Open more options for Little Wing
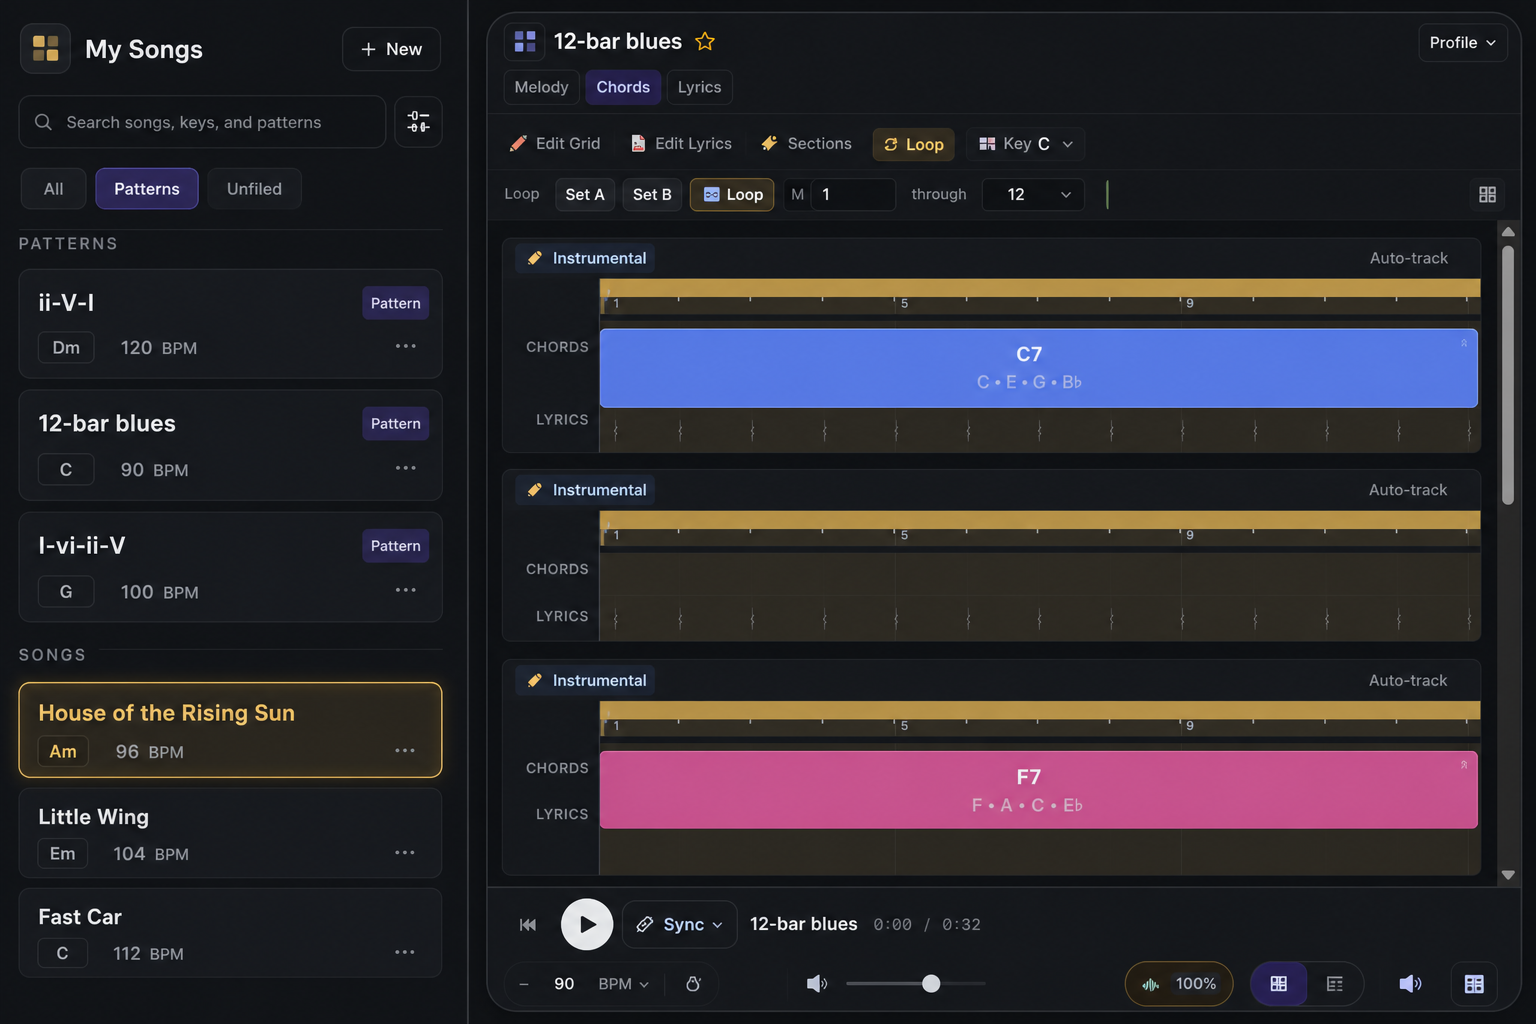The width and height of the screenshot is (1536, 1024). coord(405,852)
